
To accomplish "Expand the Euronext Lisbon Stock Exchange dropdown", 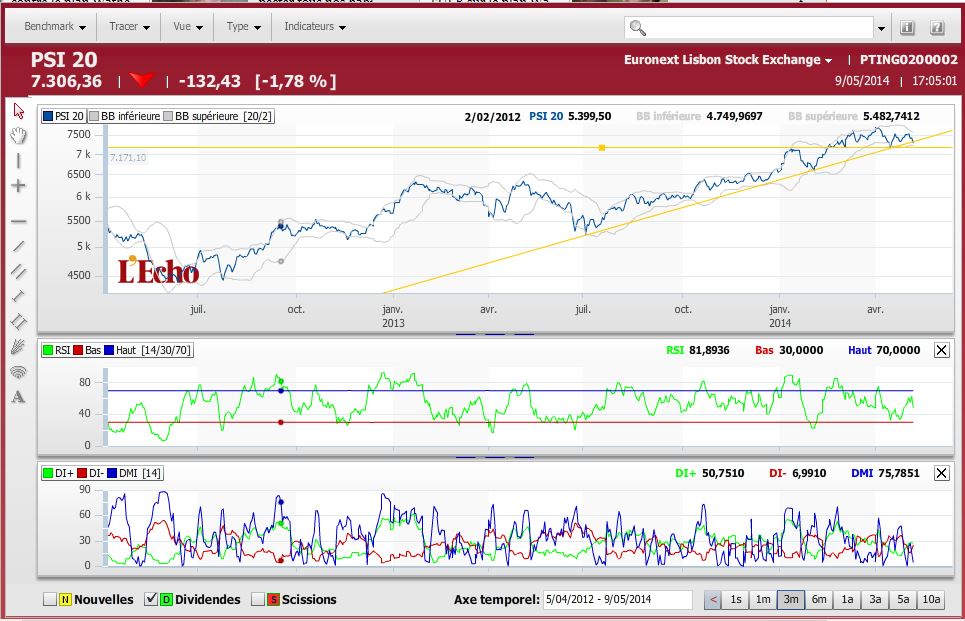I will point(728,60).
